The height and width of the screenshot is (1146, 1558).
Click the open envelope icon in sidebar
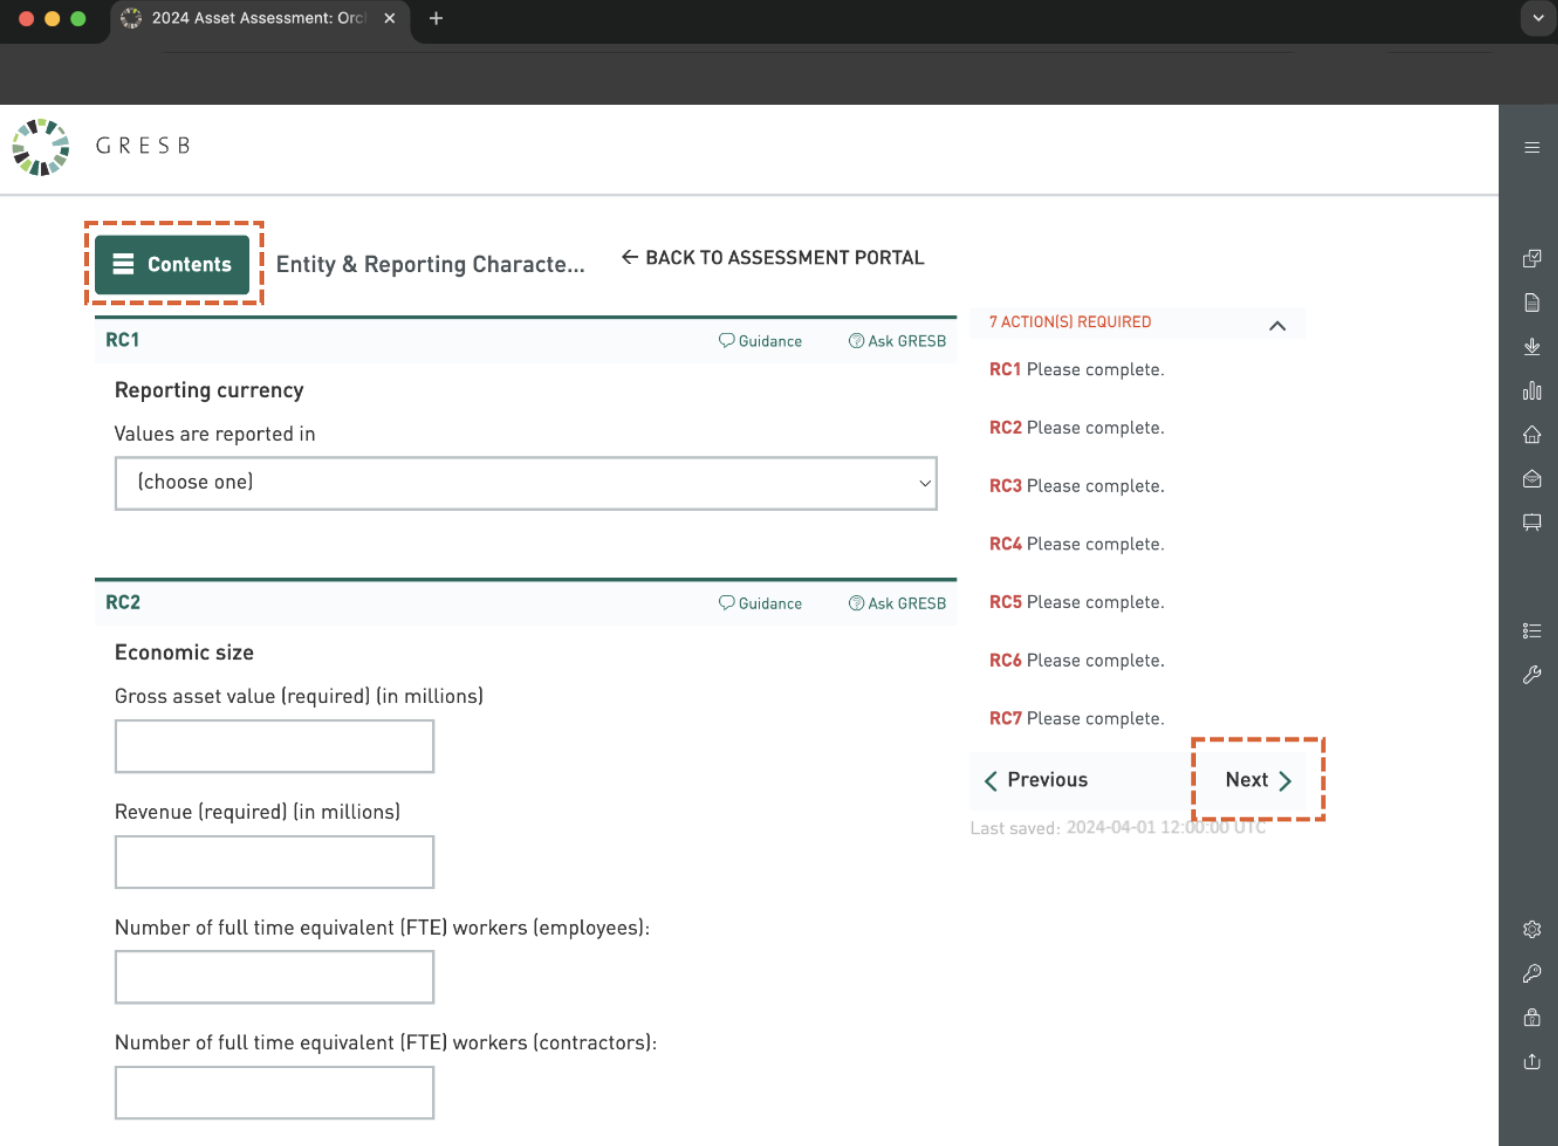click(x=1531, y=479)
